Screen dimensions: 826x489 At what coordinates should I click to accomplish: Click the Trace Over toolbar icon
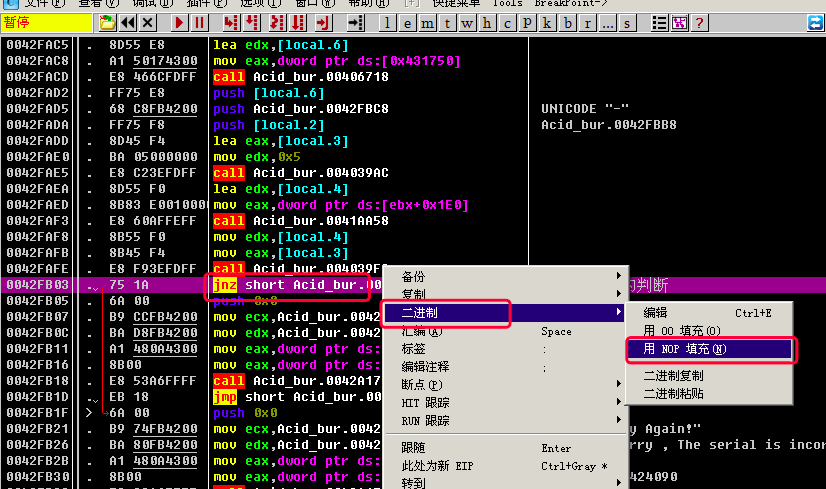tap(299, 23)
